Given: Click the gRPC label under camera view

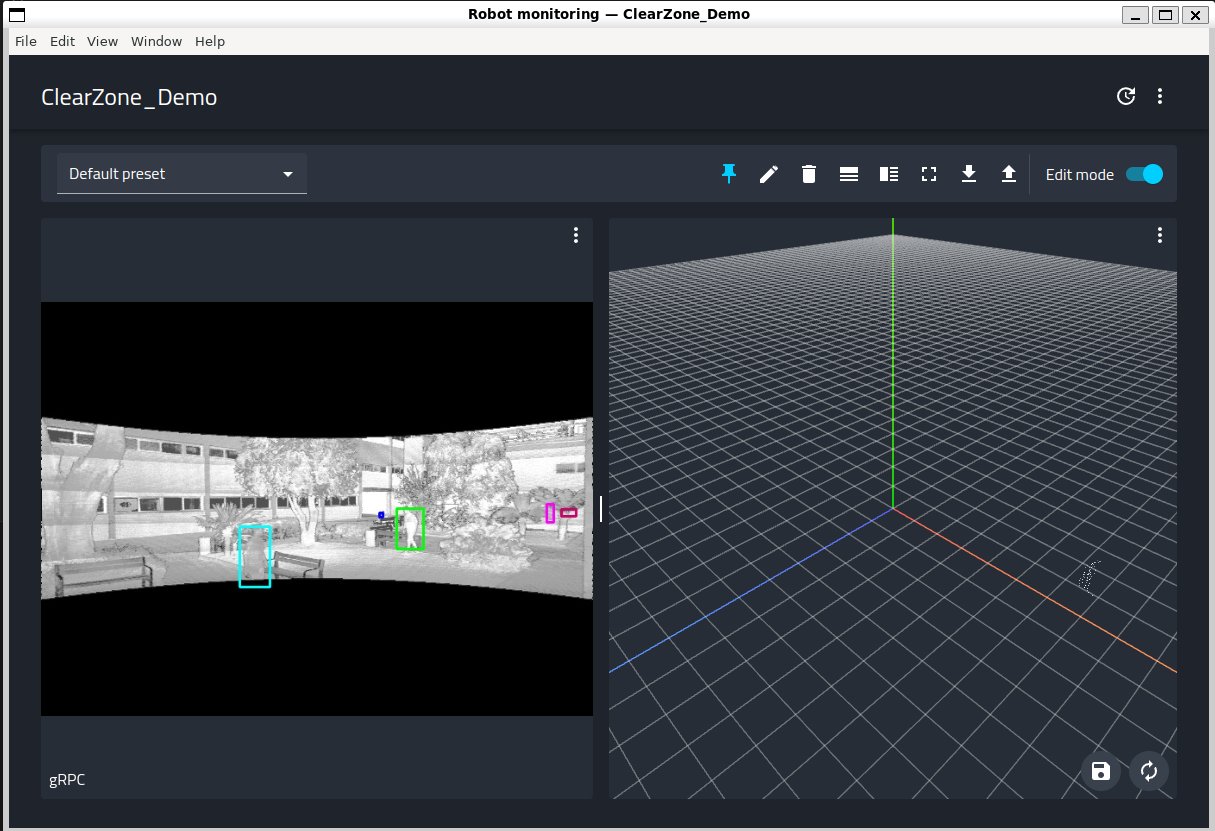Looking at the screenshot, I should click(67, 780).
